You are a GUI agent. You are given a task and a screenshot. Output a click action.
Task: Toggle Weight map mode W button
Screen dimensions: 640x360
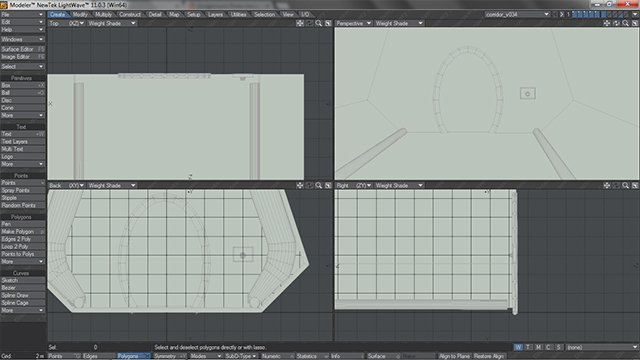tap(518, 347)
